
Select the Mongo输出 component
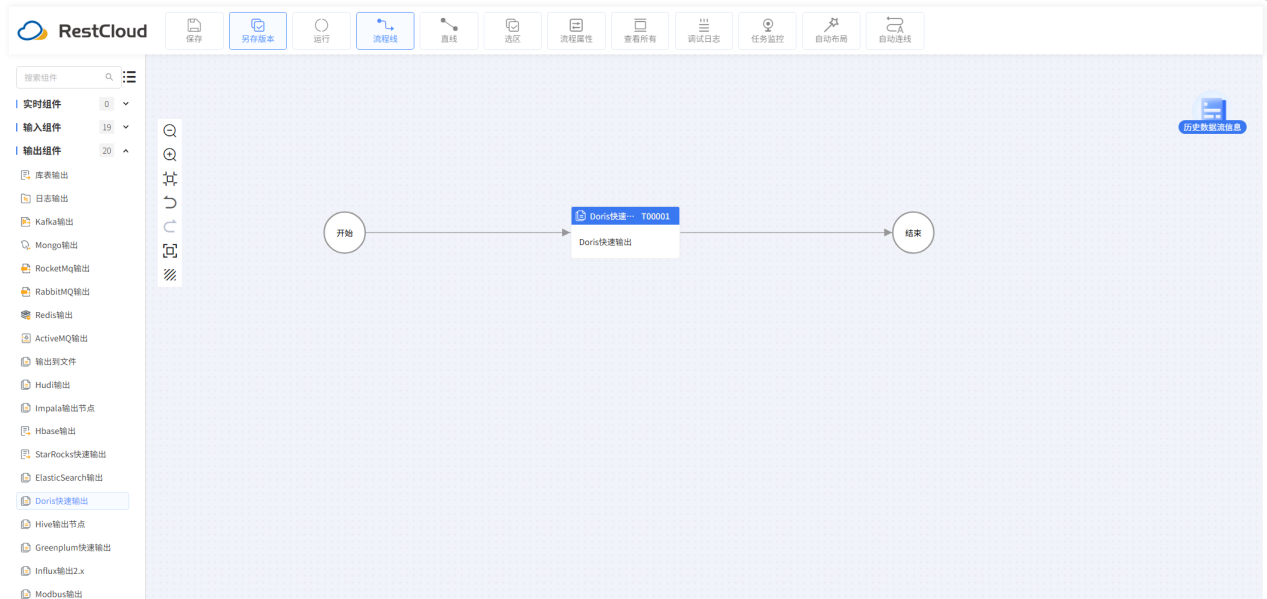tap(72, 245)
